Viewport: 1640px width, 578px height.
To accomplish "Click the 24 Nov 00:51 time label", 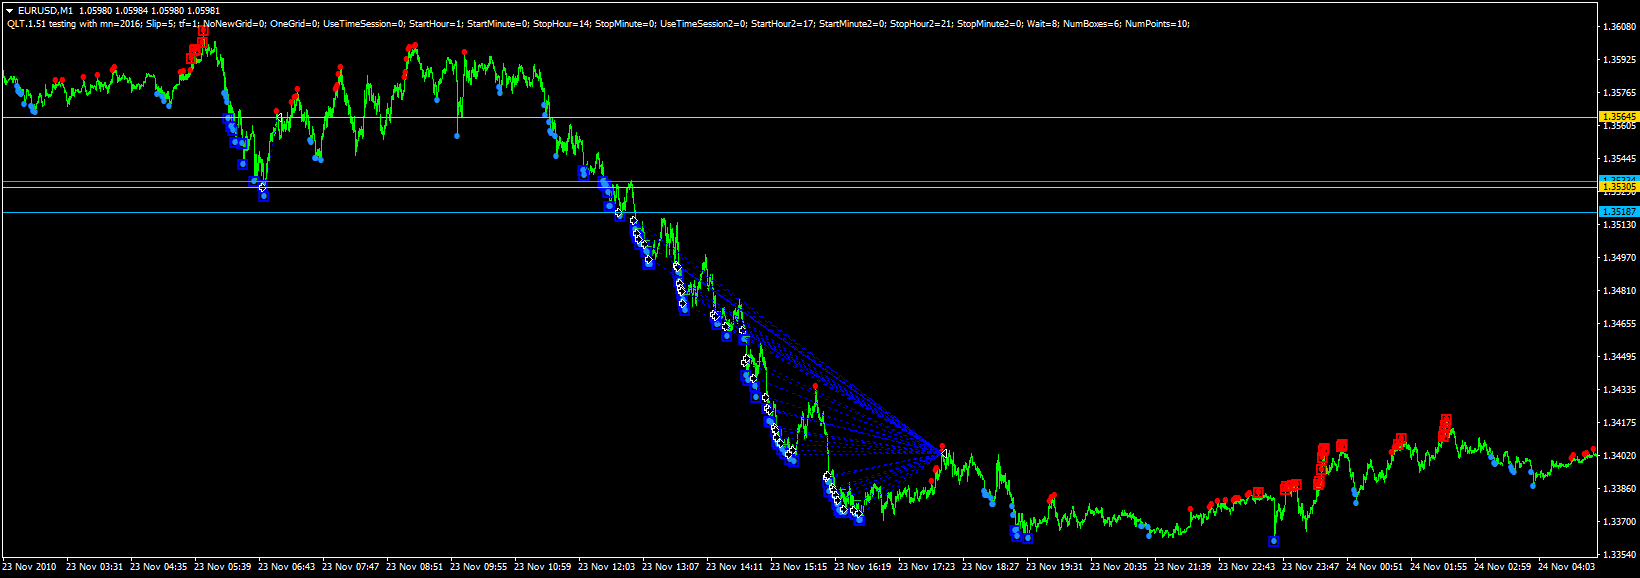I will coord(1375,567).
